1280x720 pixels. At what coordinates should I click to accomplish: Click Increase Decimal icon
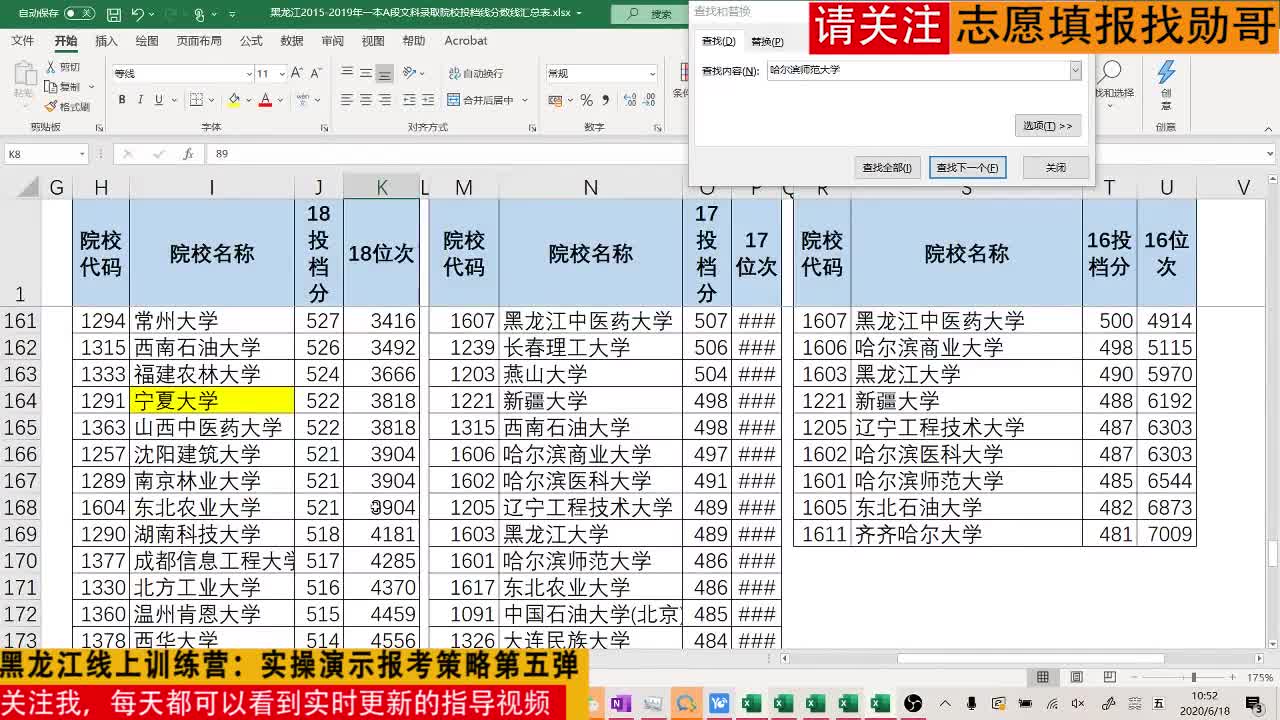629,100
